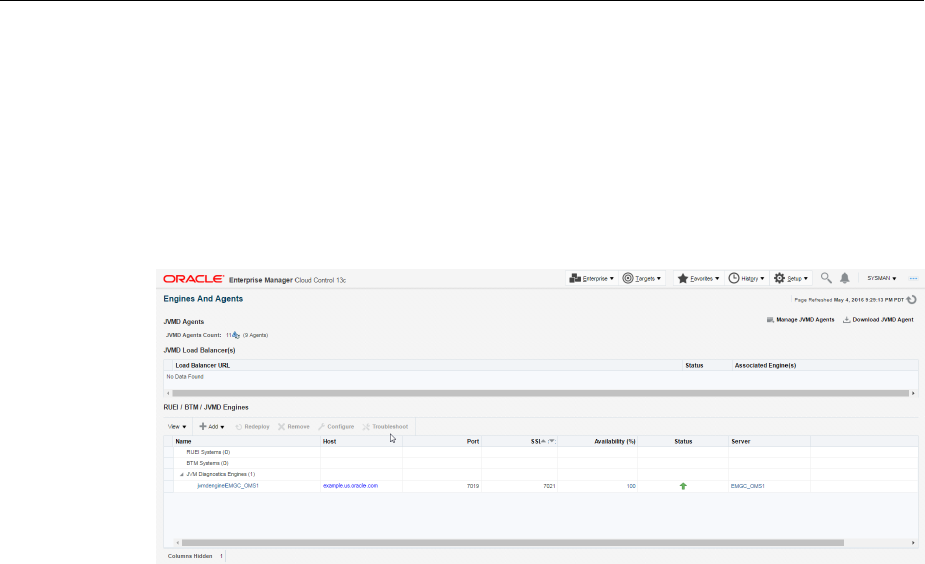Open the search magnifier icon
The width and height of the screenshot is (925, 564).
826,278
